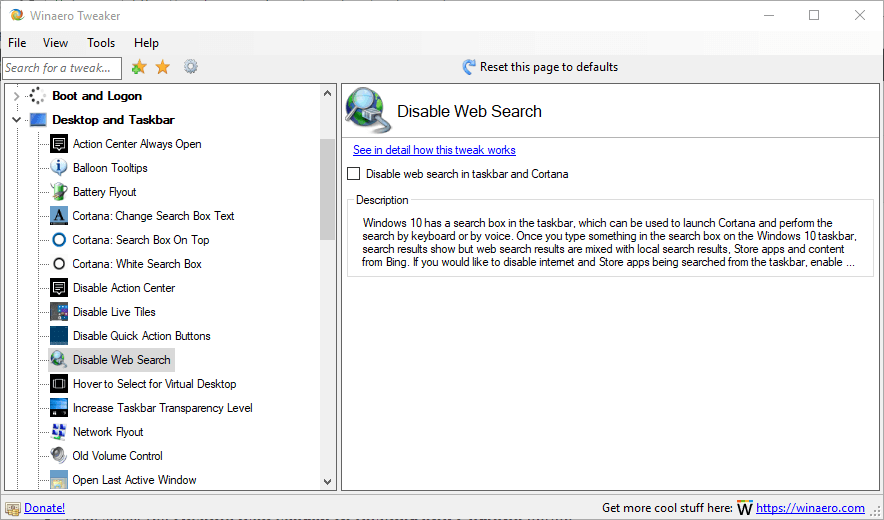Viewport: 884px width, 520px height.
Task: Select Balloon Tooltips tree item
Action: 110,168
